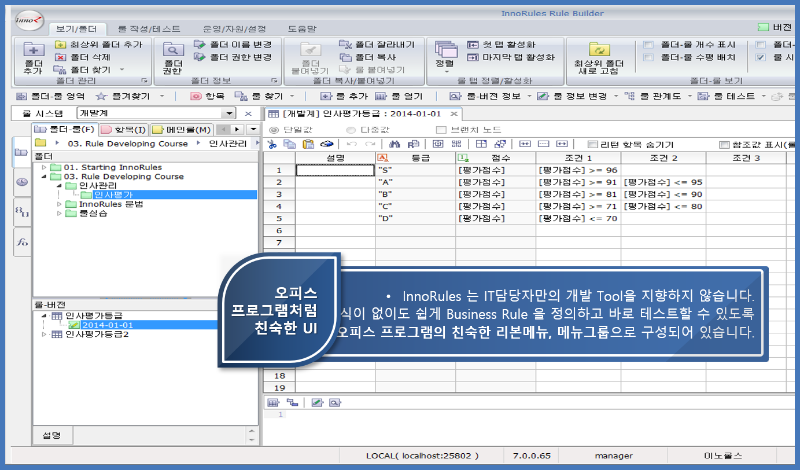
Task: Collapse 03. Rule Developing Course folder
Action: [44, 177]
